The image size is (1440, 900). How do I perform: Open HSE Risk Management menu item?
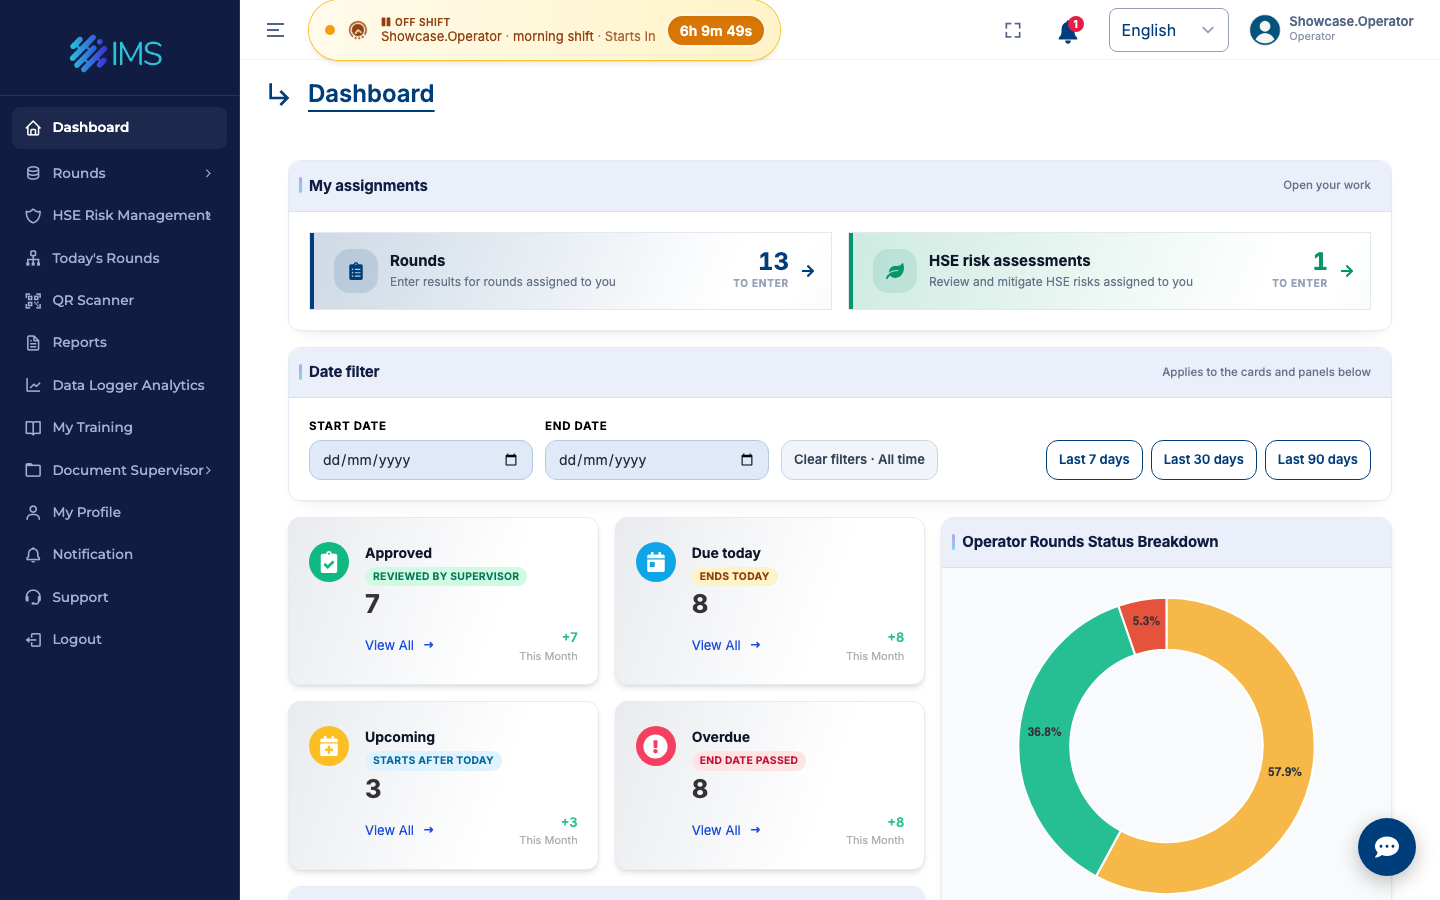pyautogui.click(x=120, y=216)
